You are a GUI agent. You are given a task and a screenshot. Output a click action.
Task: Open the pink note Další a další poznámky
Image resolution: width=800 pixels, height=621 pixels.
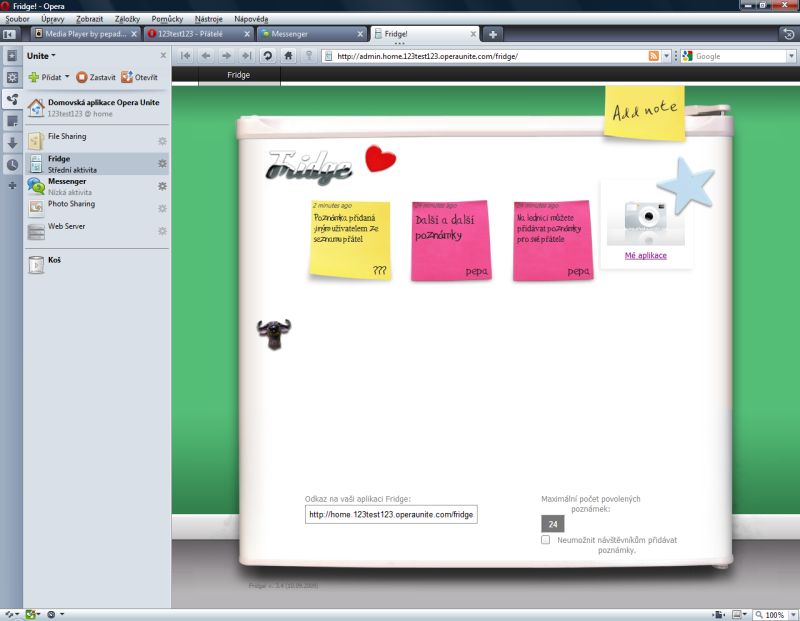point(451,240)
